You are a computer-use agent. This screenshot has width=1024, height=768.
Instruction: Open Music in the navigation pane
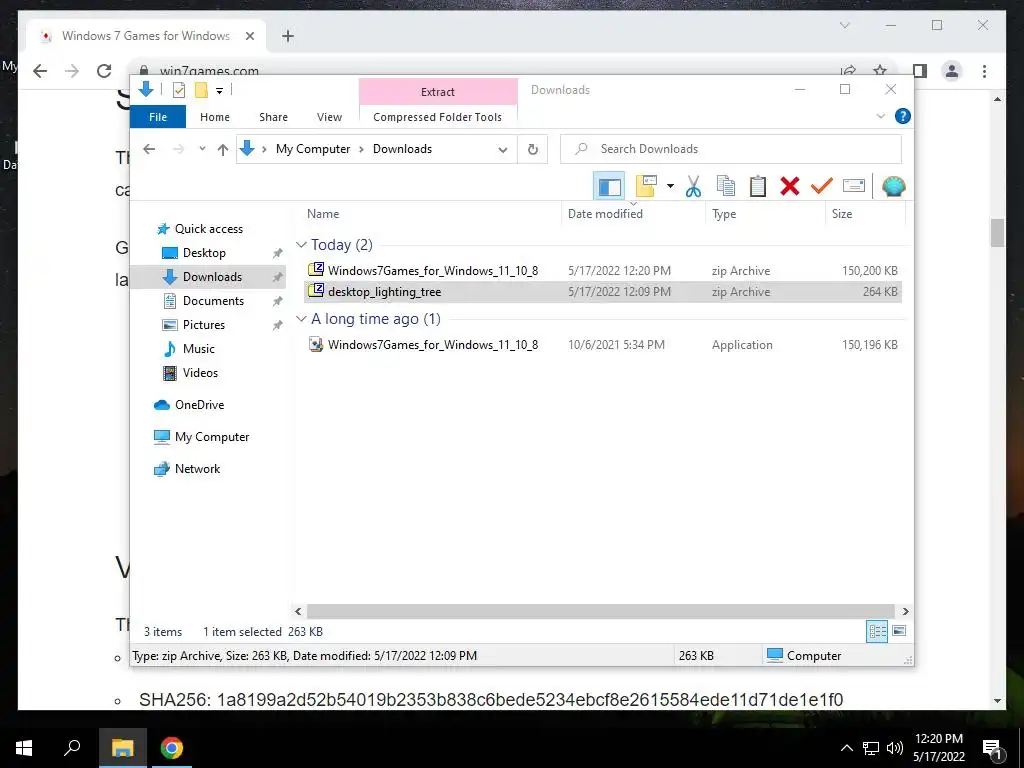pos(199,349)
